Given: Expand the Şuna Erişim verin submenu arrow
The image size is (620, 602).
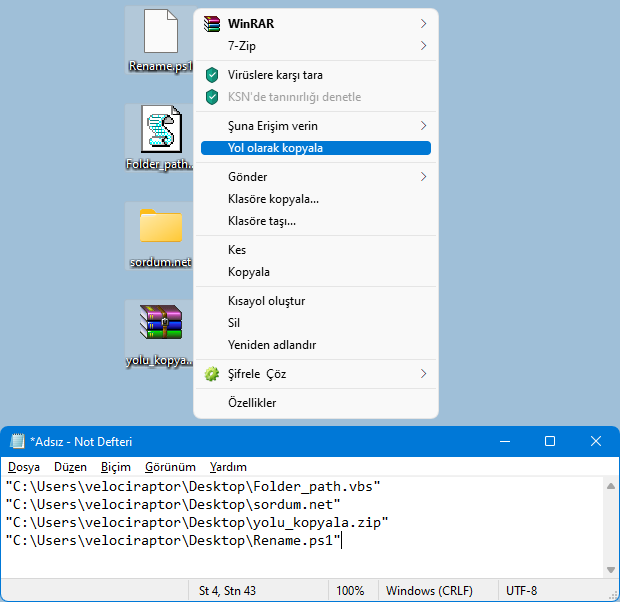Looking at the screenshot, I should 423,126.
